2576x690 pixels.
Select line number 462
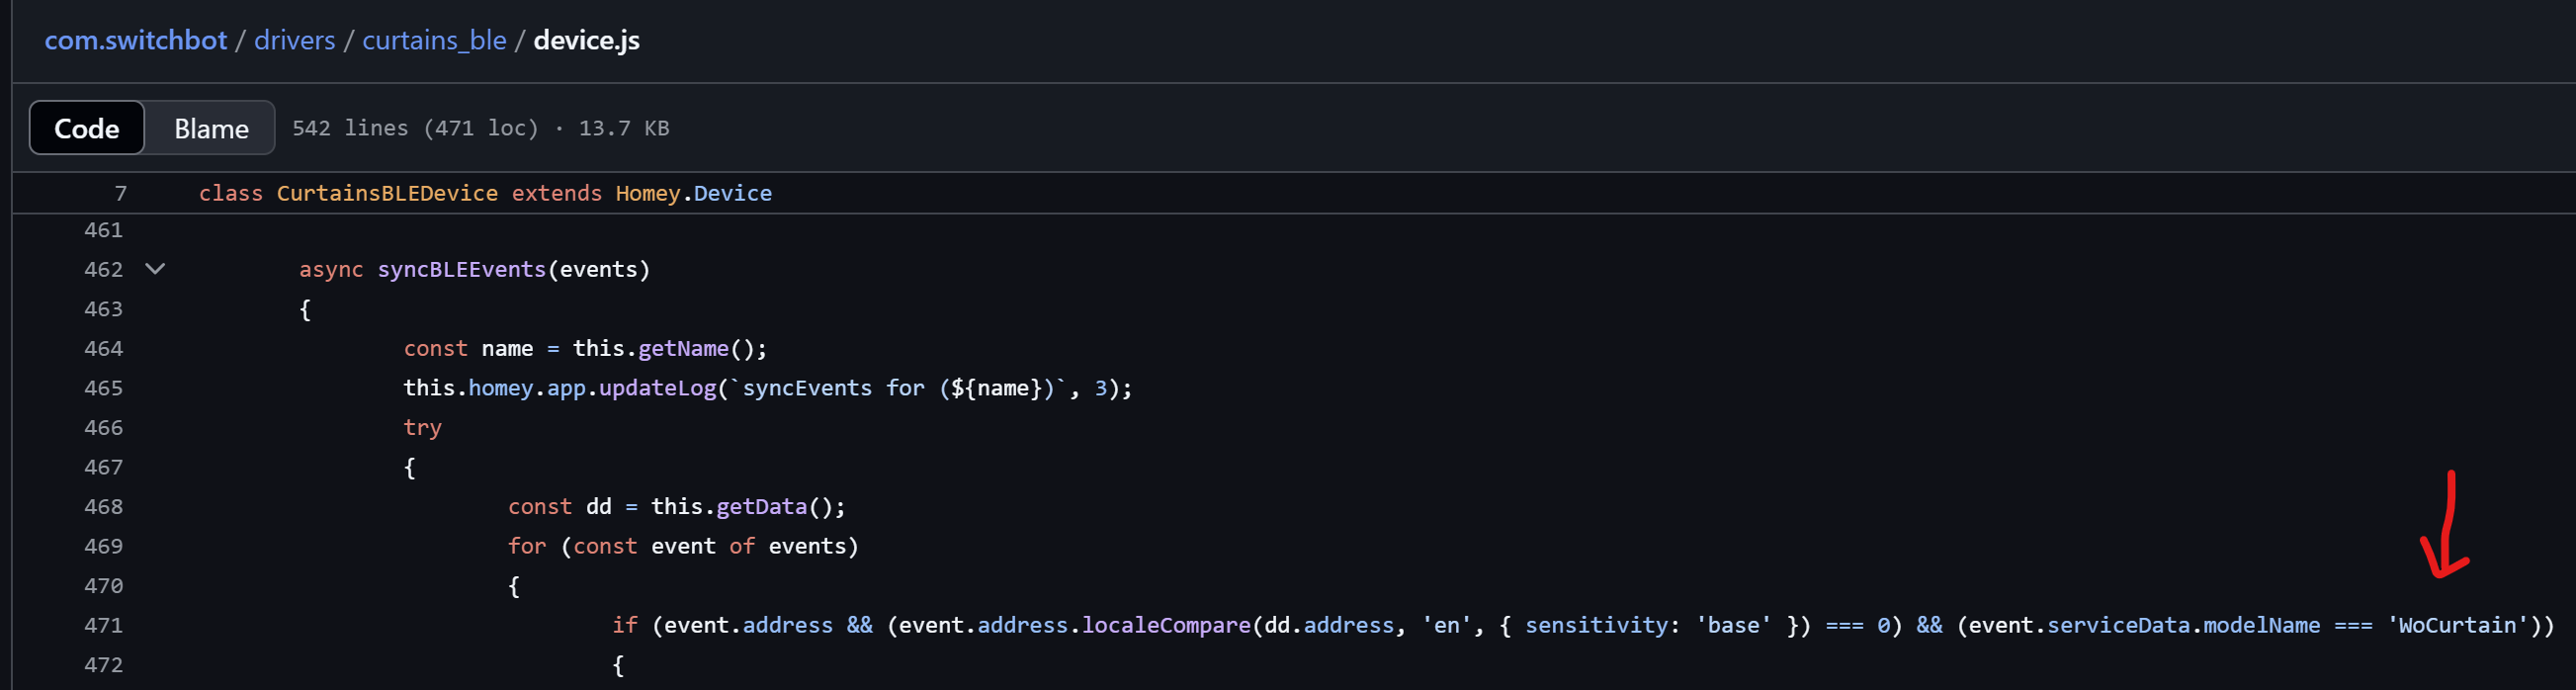pos(103,269)
